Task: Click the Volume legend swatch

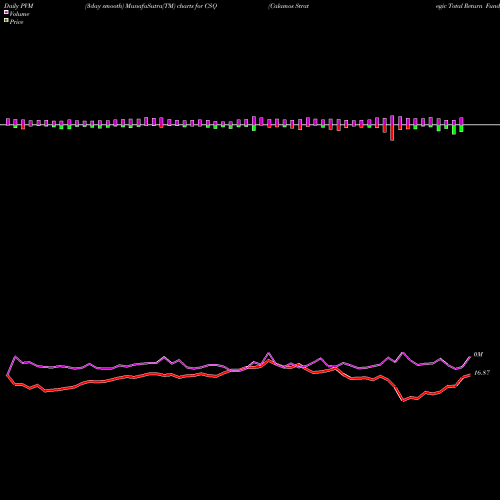Action: tap(6, 12)
